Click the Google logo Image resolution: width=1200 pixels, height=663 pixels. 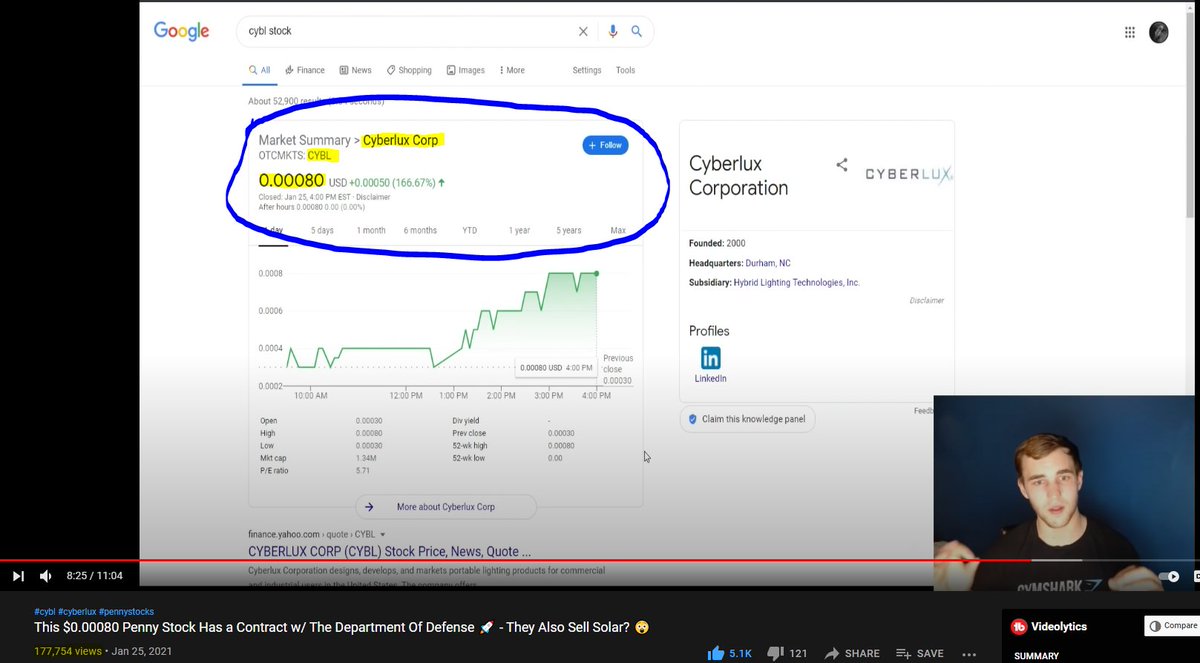(181, 31)
